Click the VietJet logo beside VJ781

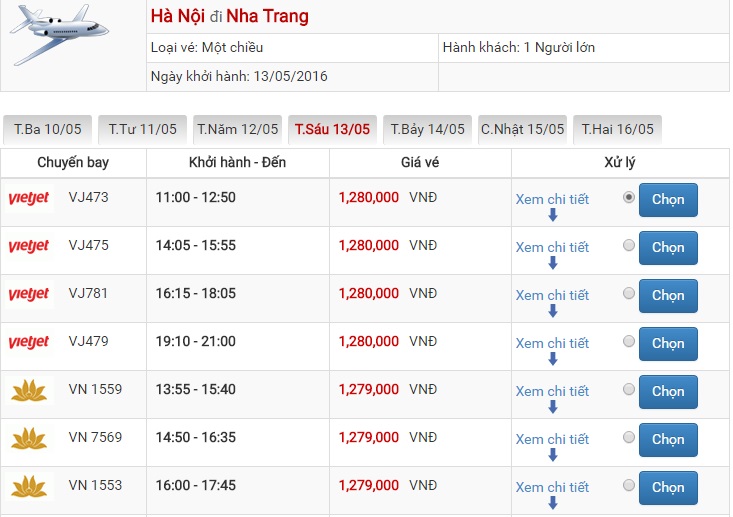tap(29, 295)
